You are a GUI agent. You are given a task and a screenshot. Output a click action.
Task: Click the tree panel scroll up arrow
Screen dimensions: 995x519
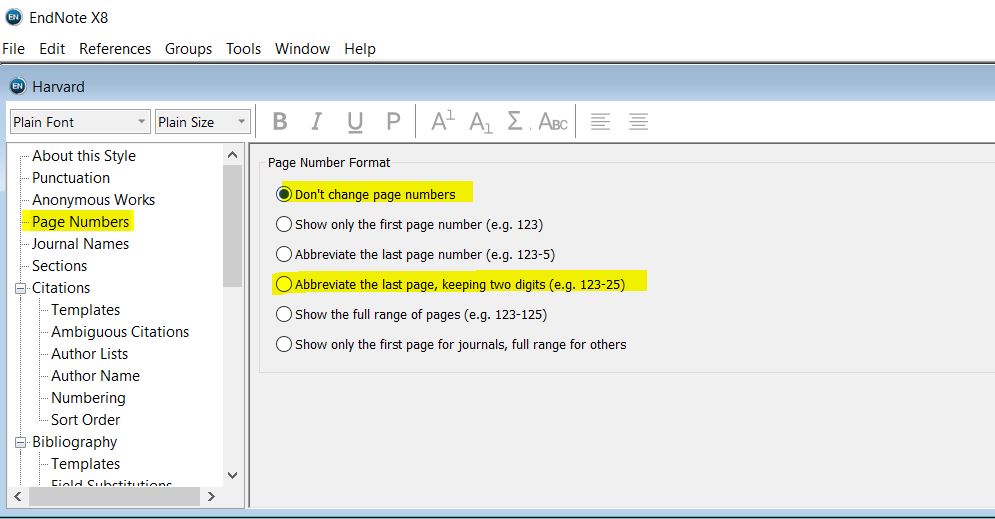(x=232, y=154)
